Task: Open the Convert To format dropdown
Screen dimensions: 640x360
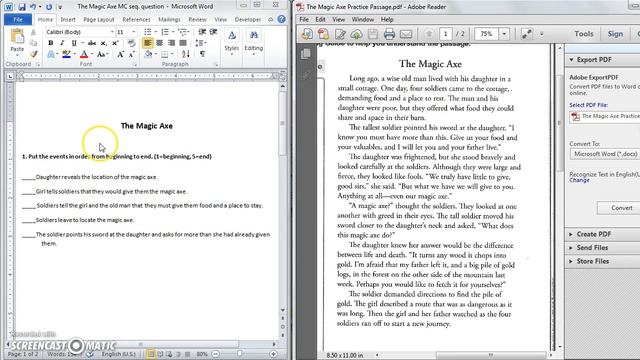Action: pos(605,154)
